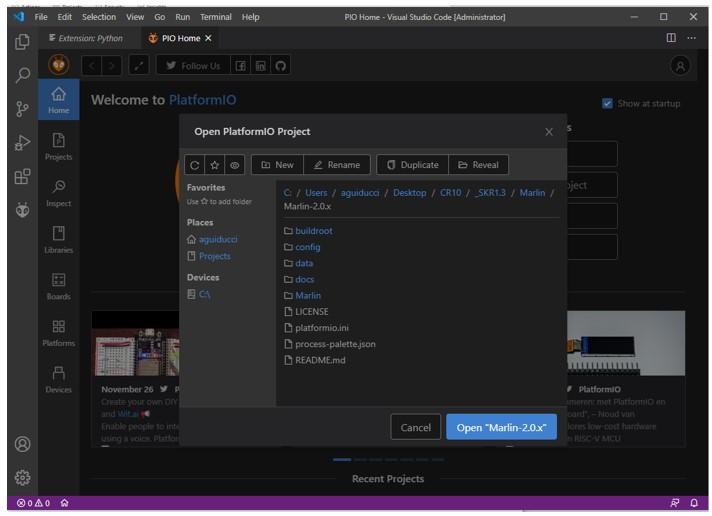Click the expand fullscreen icon in PIO toolbar

(x=139, y=66)
